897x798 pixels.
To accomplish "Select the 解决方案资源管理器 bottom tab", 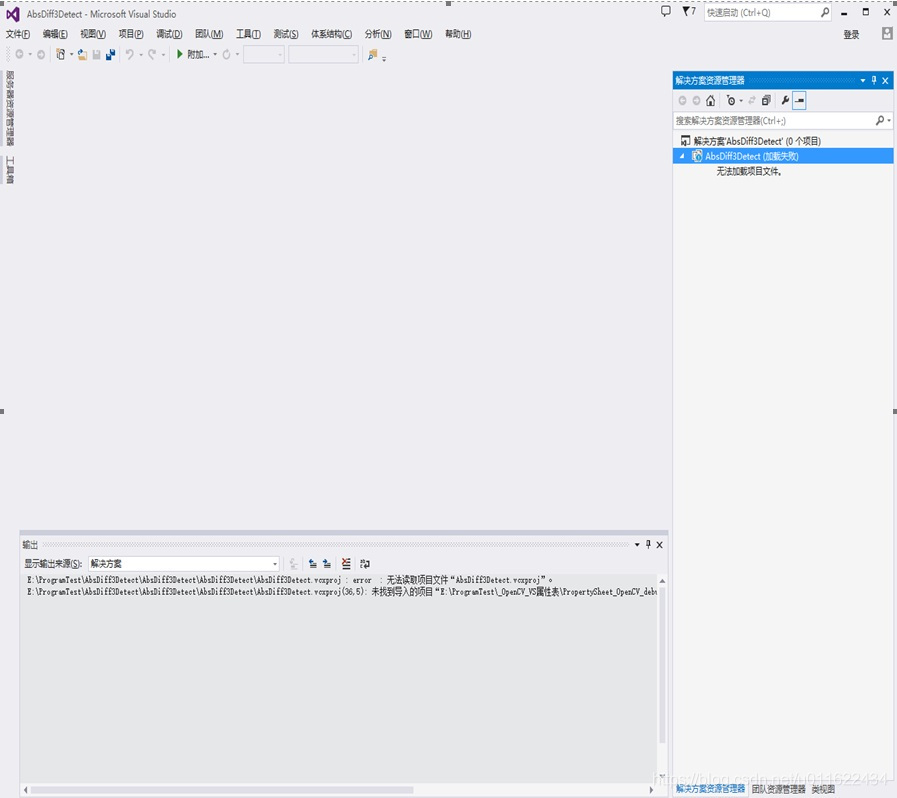I will [x=711, y=789].
